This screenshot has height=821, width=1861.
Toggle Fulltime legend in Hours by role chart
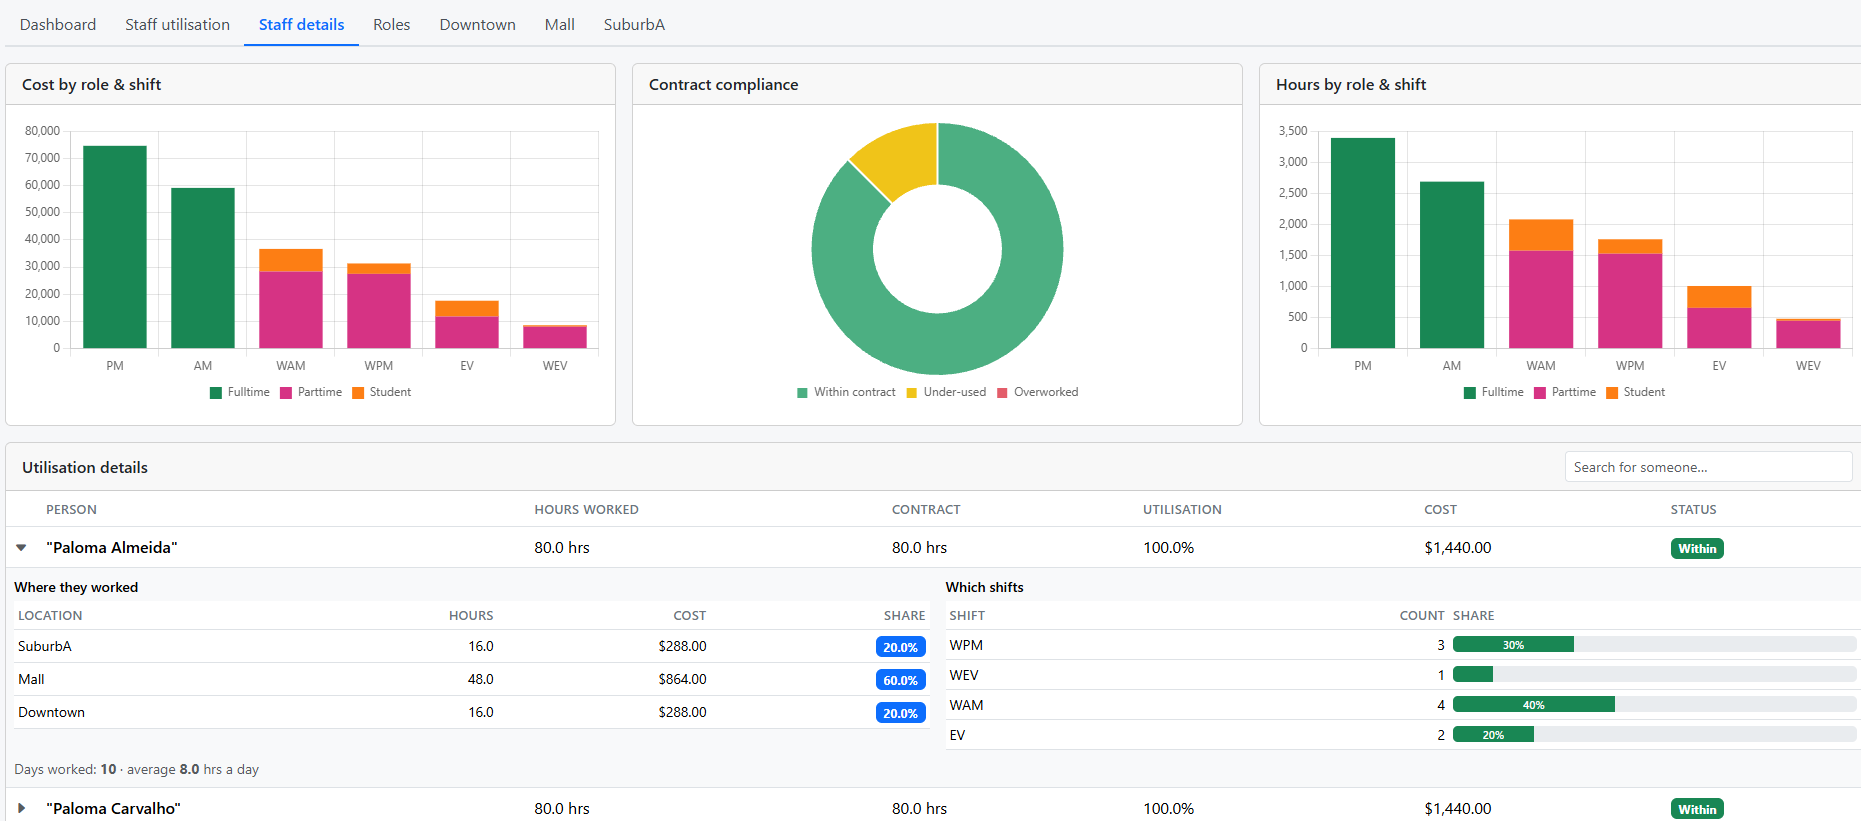click(x=1494, y=392)
